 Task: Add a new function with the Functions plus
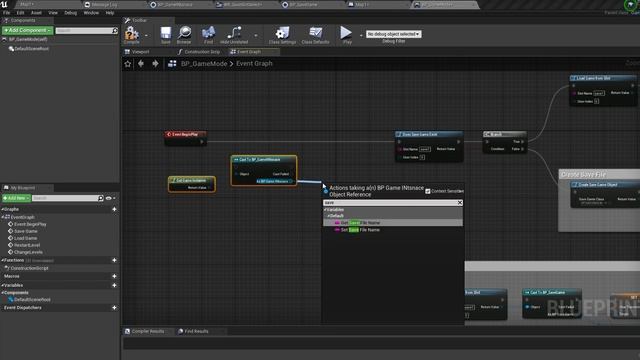click(114, 260)
